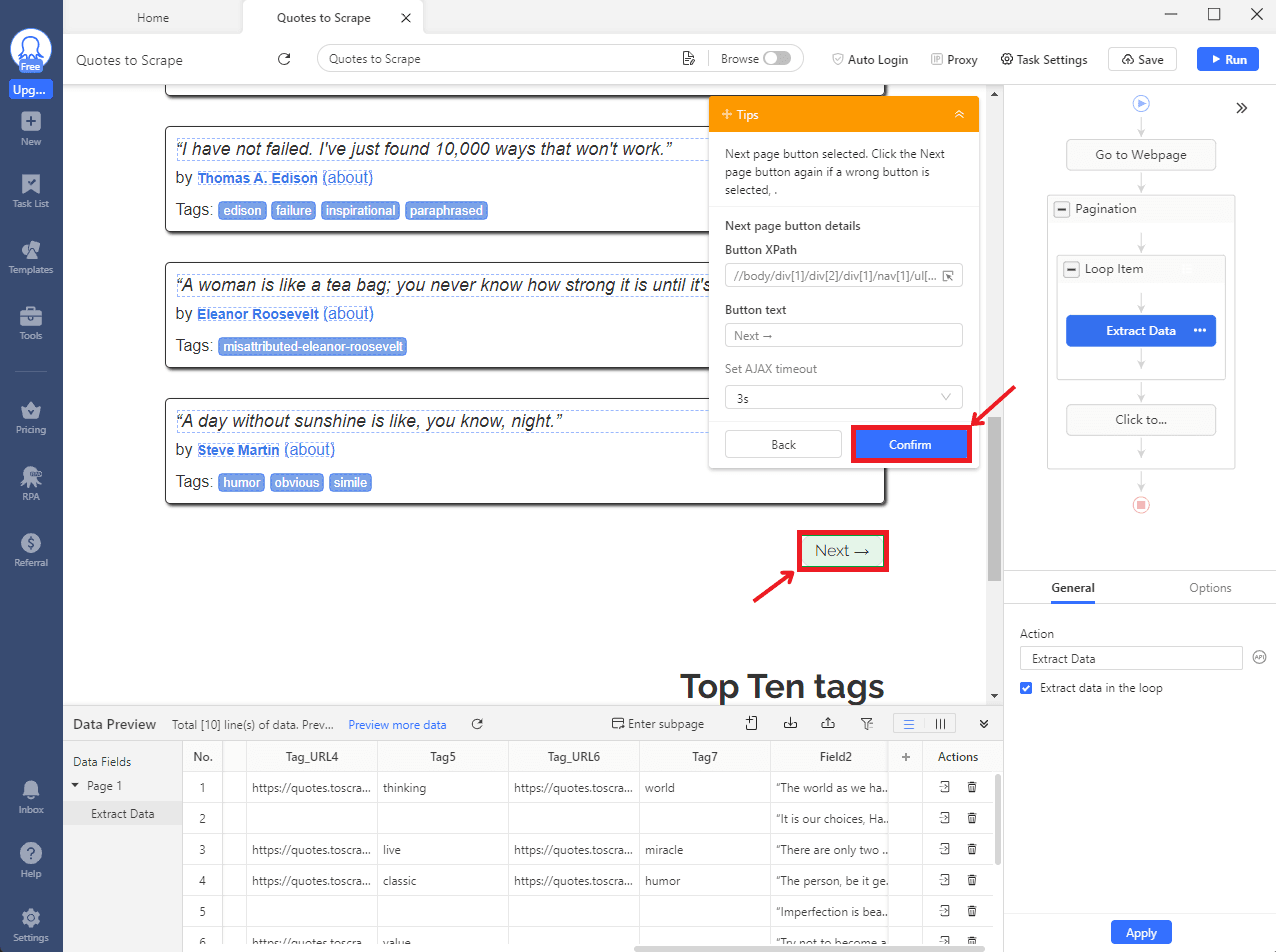Click the Preview more data link
The image size is (1276, 952).
(397, 725)
